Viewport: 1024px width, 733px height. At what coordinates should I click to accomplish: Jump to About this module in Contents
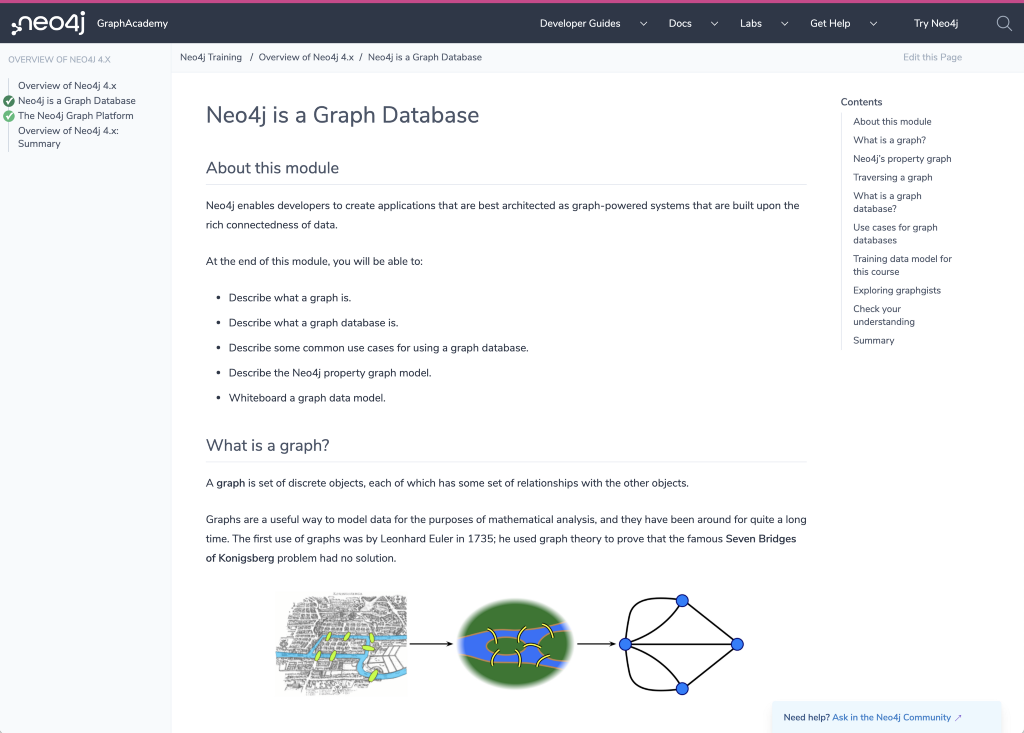[892, 122]
